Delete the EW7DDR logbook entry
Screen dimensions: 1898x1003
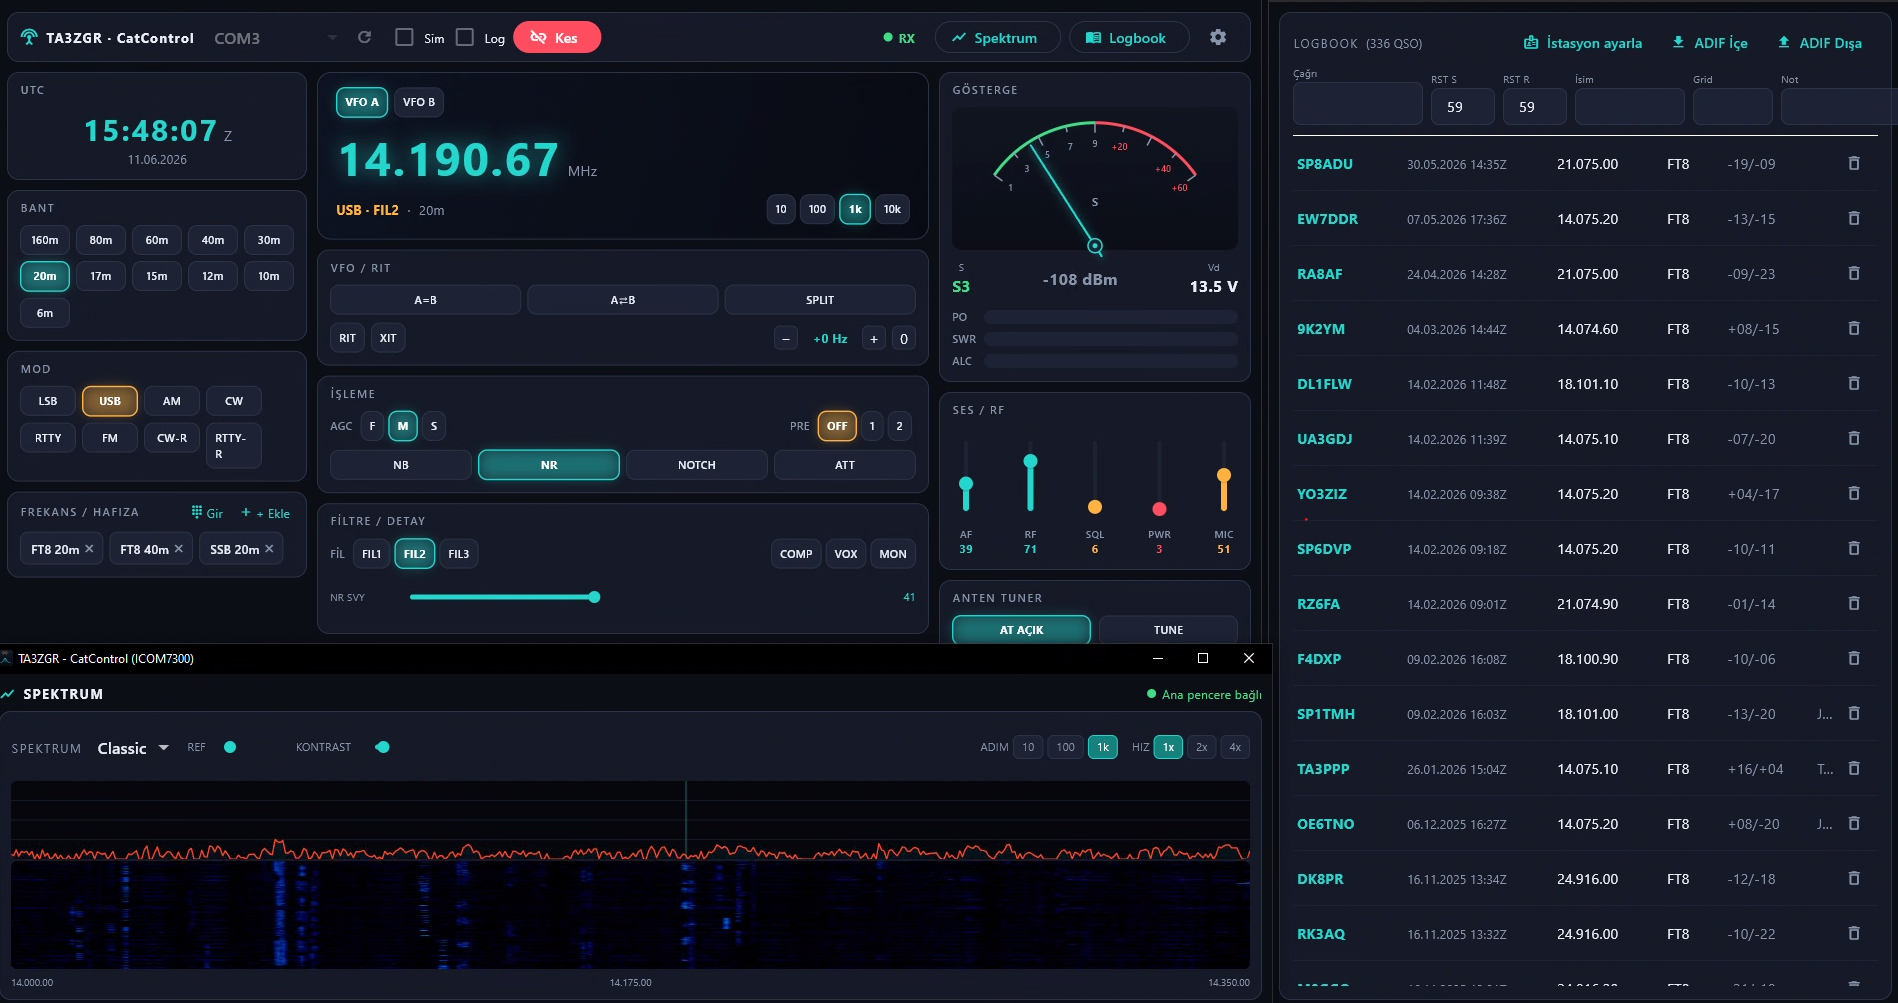pyautogui.click(x=1854, y=218)
